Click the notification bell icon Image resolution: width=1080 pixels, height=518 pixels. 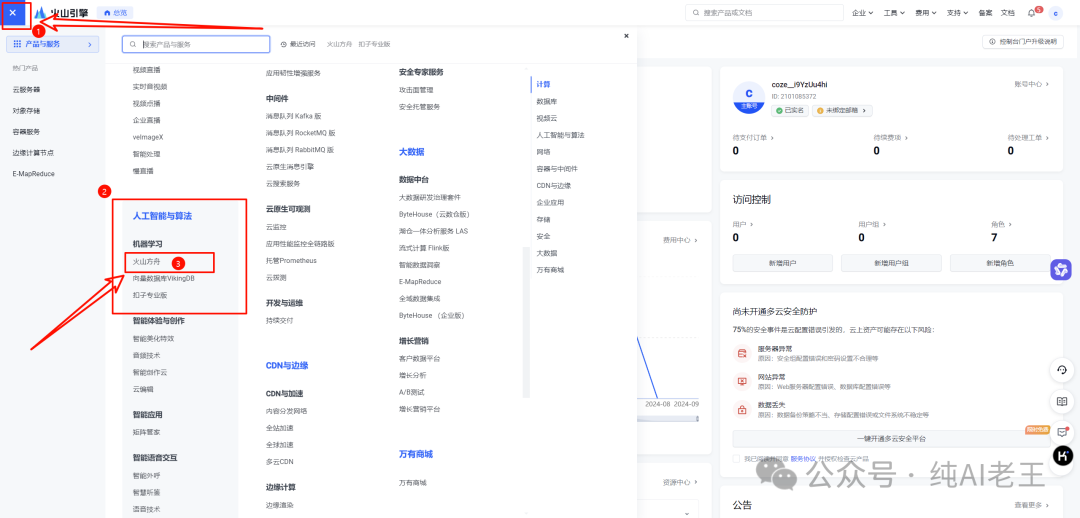tap(1031, 12)
